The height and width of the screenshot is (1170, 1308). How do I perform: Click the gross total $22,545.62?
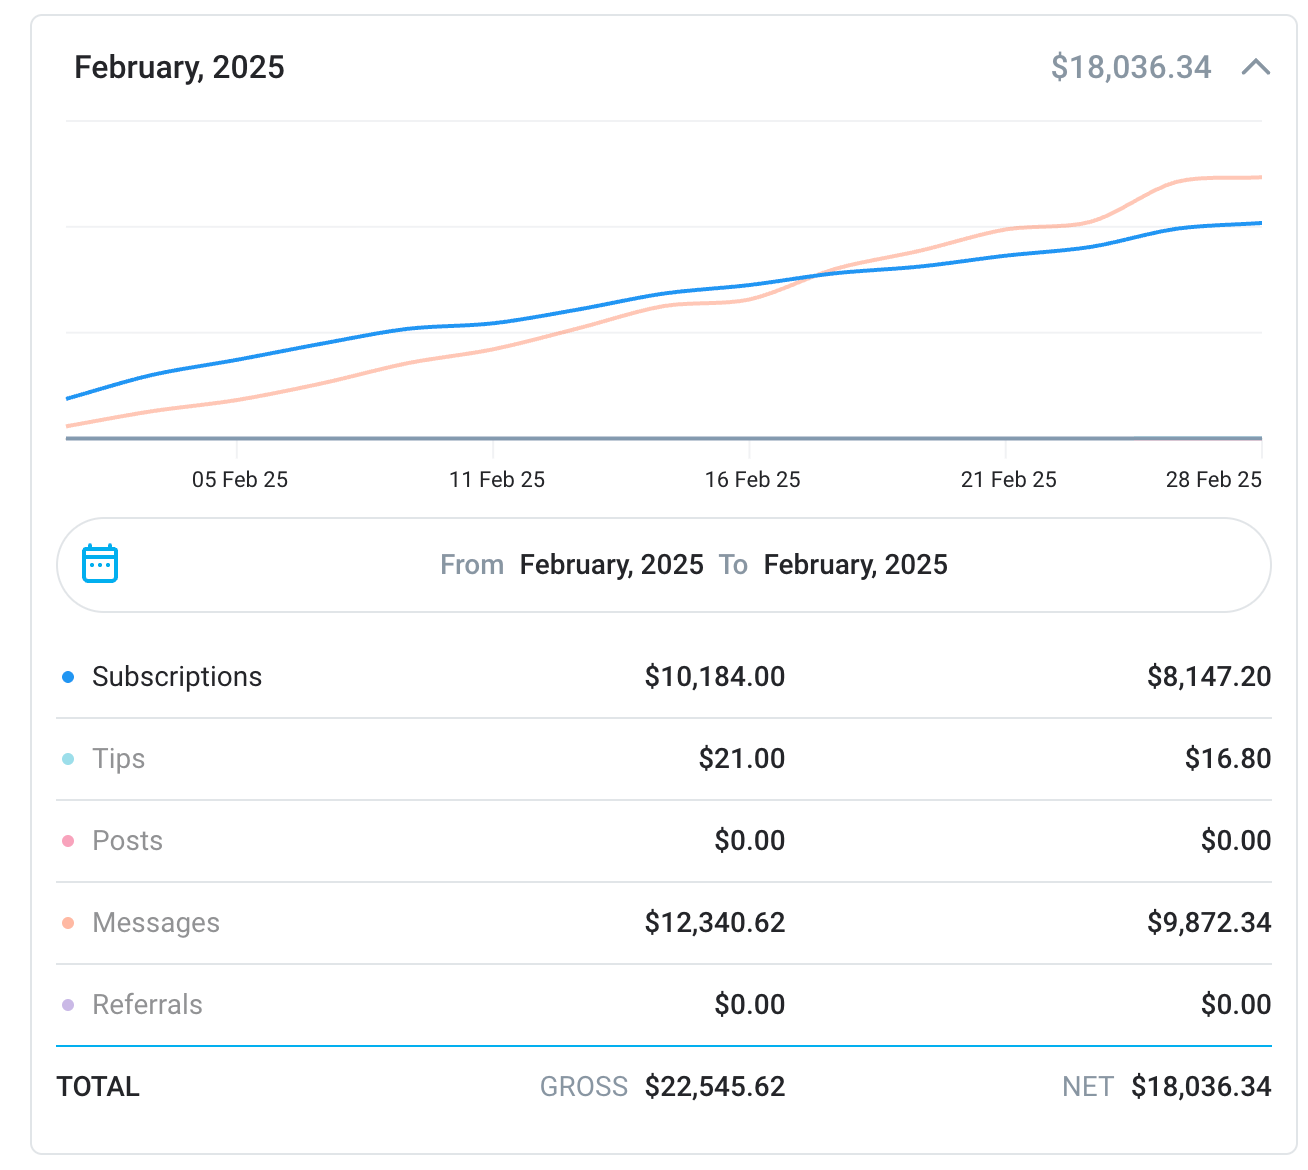click(714, 1087)
